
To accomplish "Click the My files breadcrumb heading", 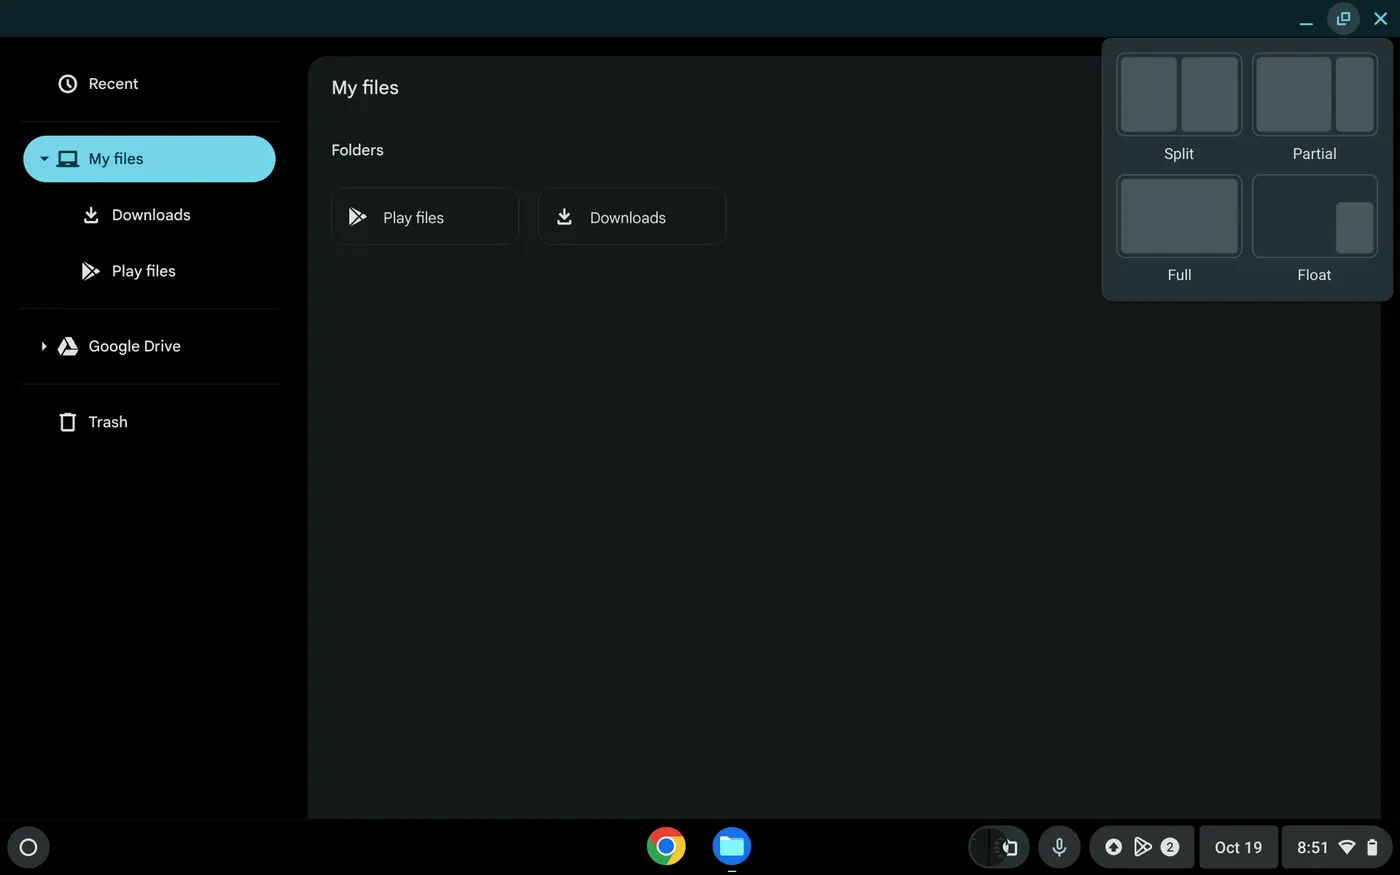I will coord(365,88).
